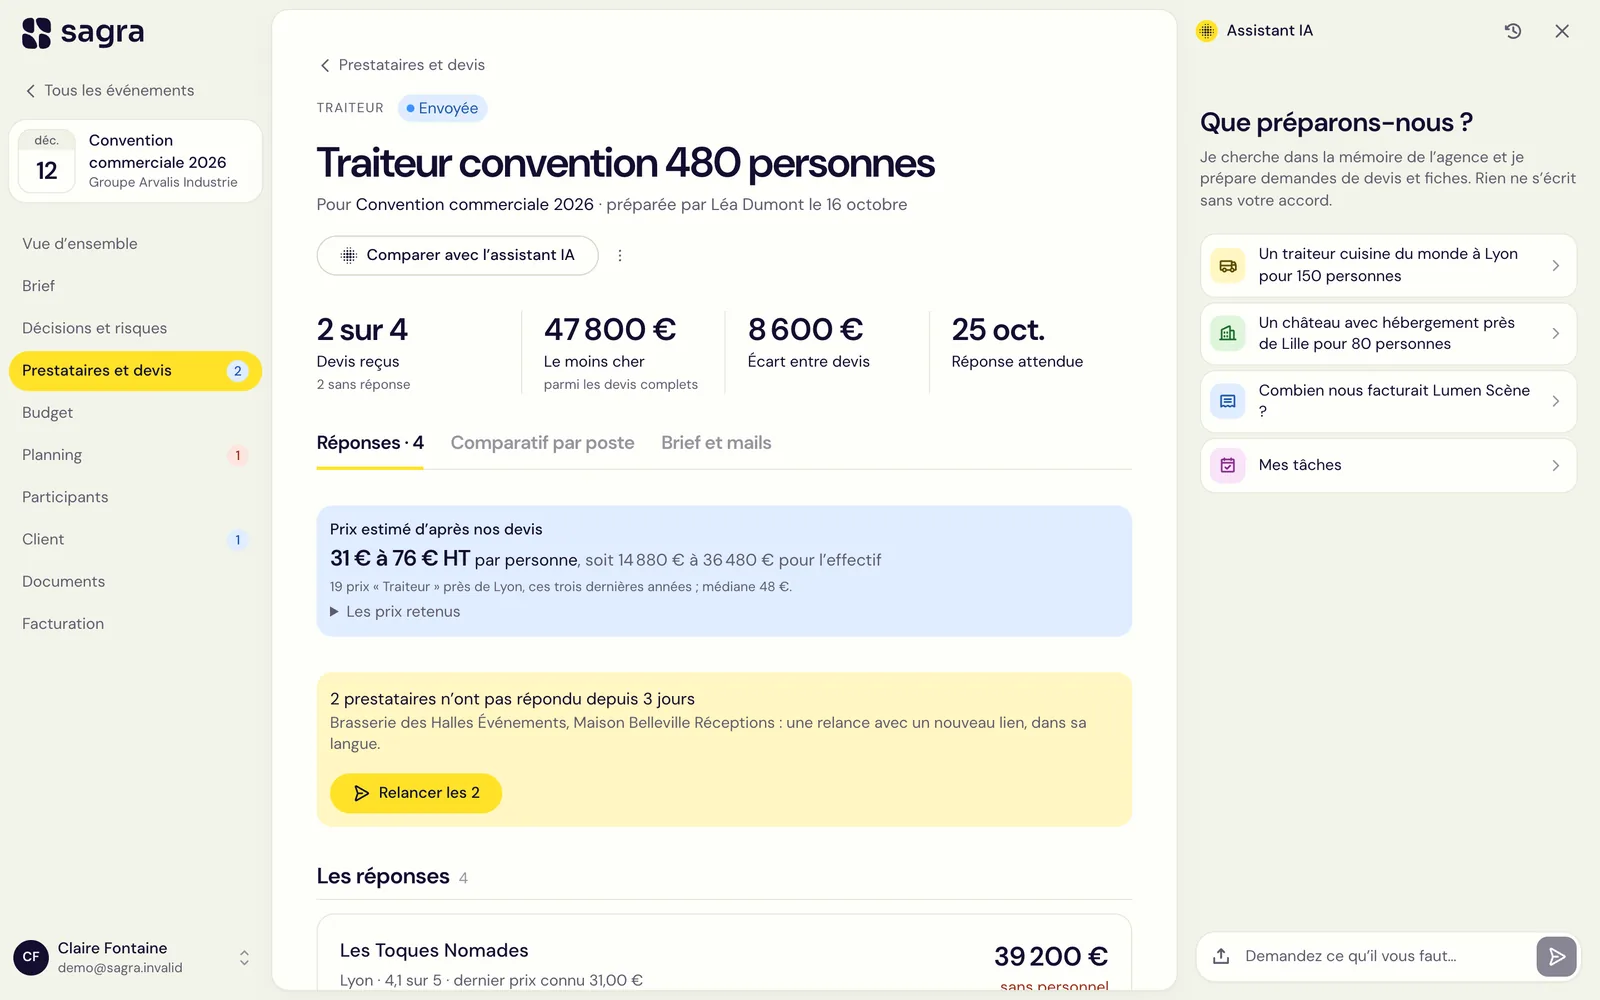Click the Client blue 1 badge
Image resolution: width=1600 pixels, height=1000 pixels.
click(237, 540)
